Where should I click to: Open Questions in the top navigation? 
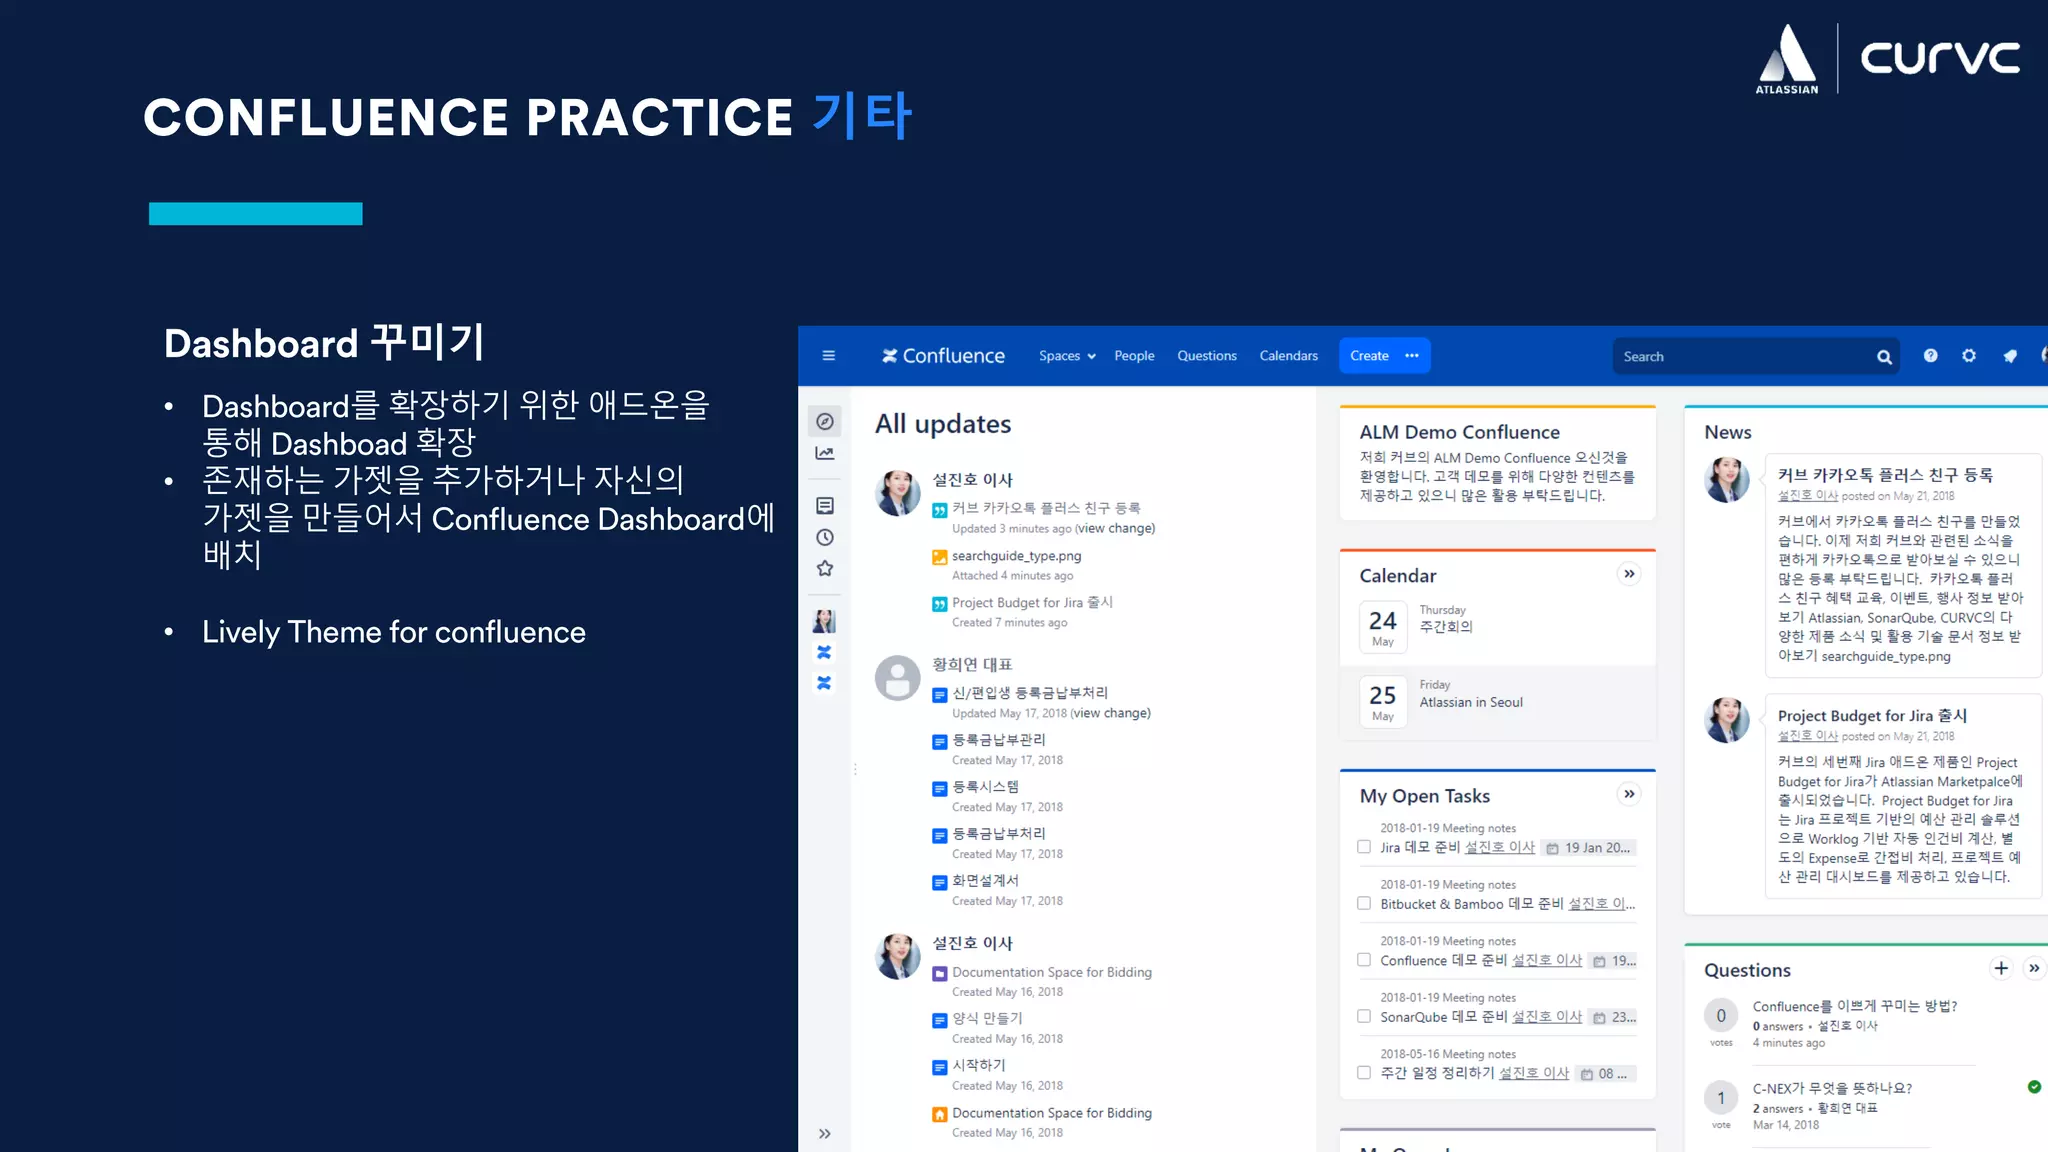(x=1207, y=356)
